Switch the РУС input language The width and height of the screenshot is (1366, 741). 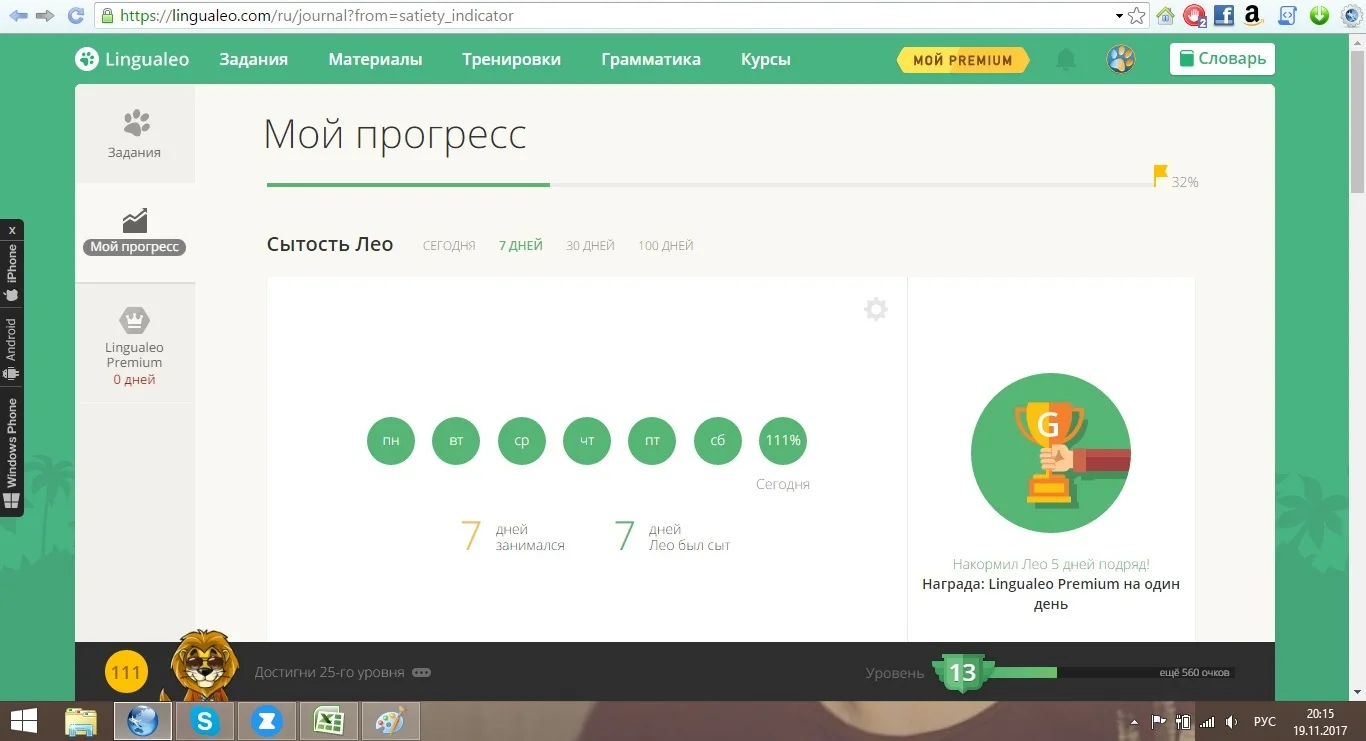(1265, 722)
